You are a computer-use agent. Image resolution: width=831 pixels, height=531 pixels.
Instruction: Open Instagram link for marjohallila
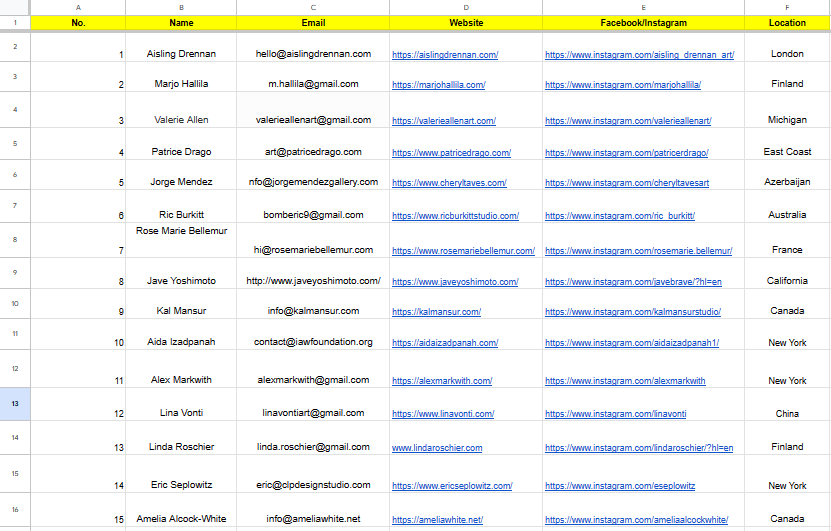pyautogui.click(x=623, y=84)
